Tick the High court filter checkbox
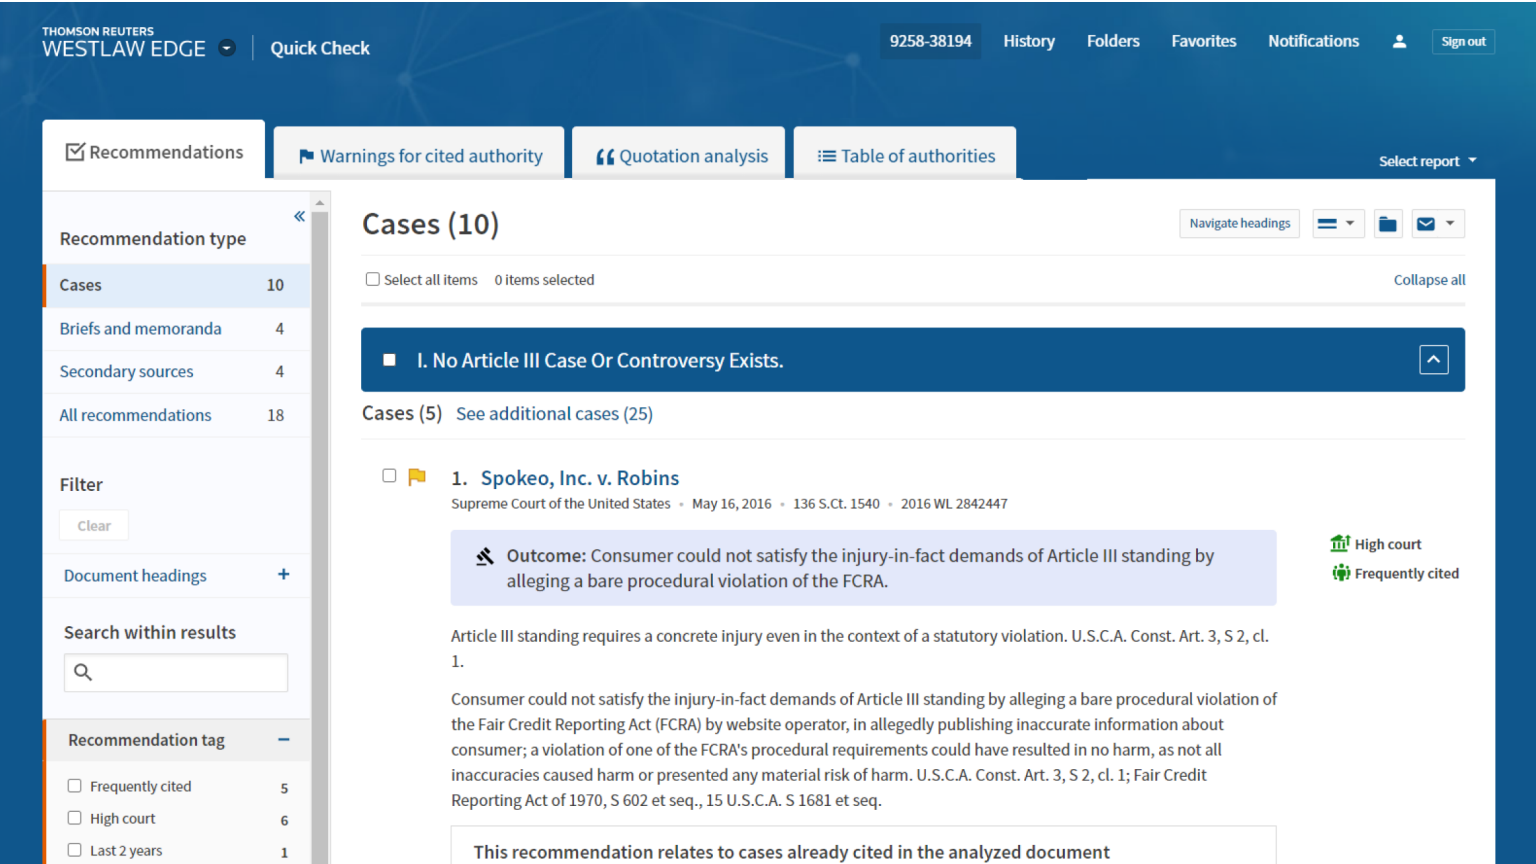This screenshot has height=864, width=1536. (x=75, y=818)
